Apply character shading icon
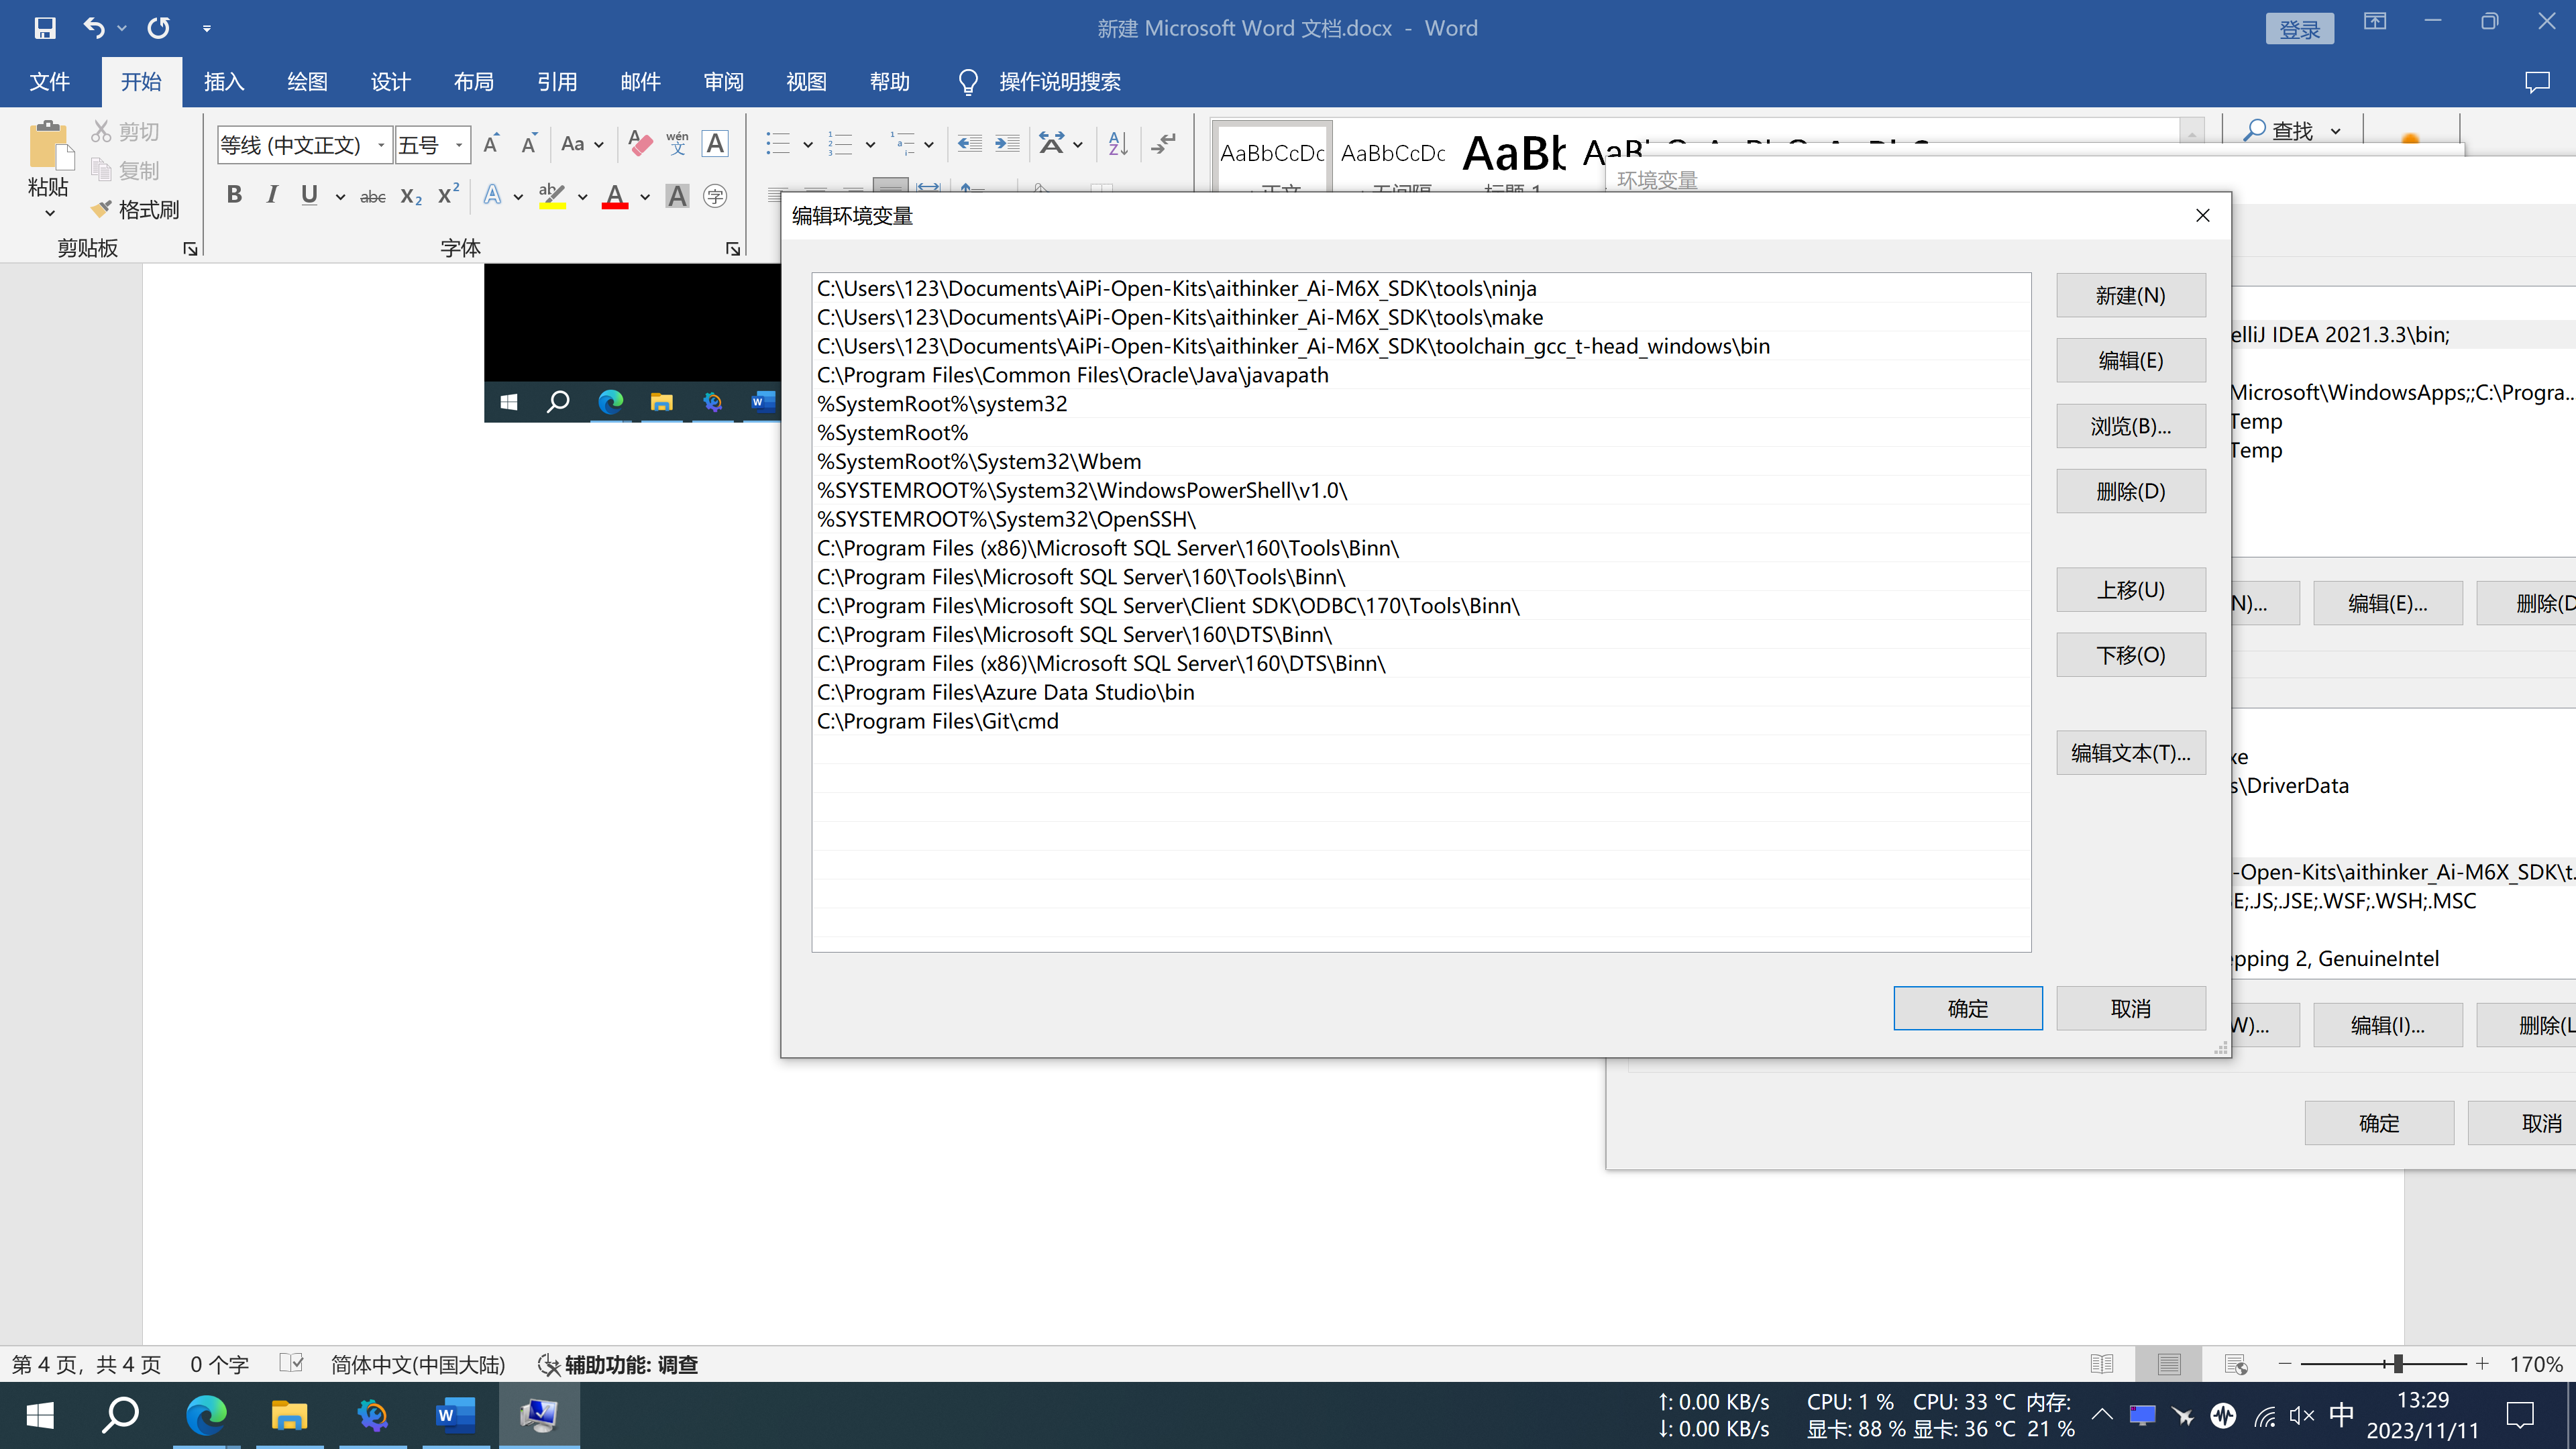The image size is (2576, 1449). [x=677, y=196]
